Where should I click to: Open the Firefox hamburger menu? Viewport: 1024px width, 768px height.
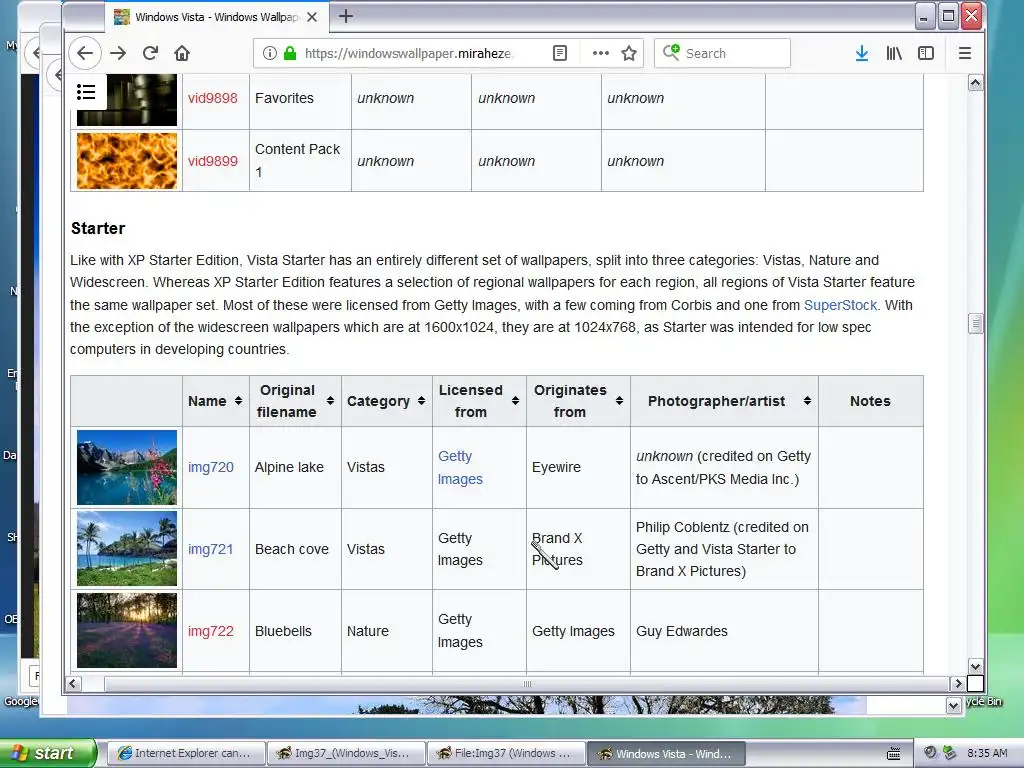[x=965, y=53]
